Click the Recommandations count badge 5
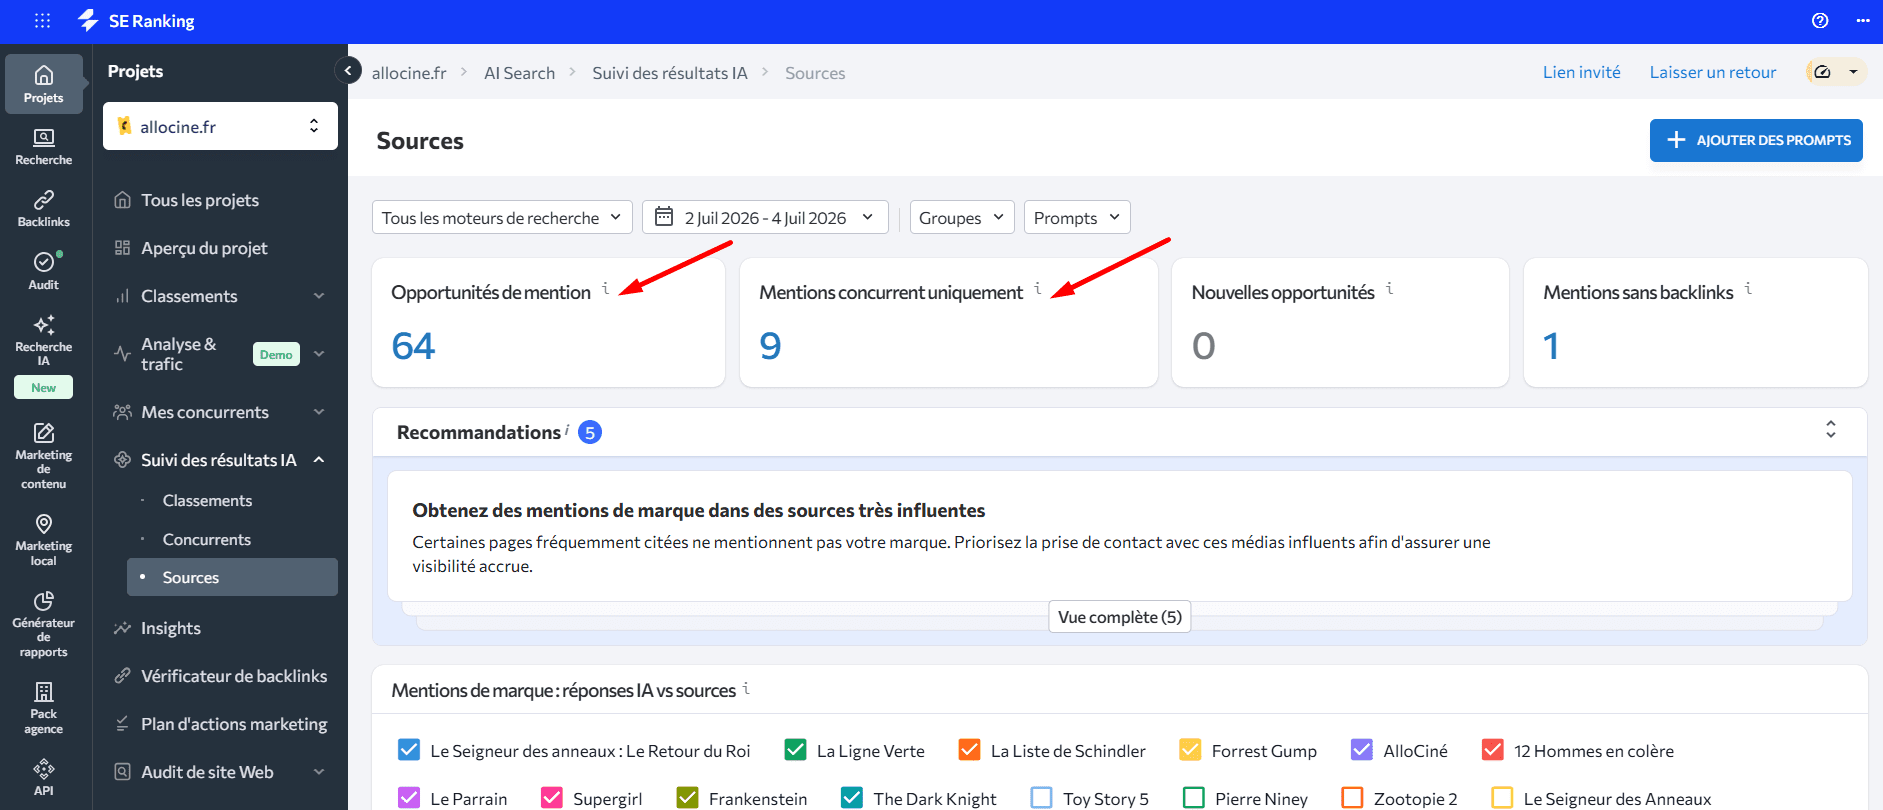Image resolution: width=1883 pixels, height=810 pixels. (x=590, y=433)
